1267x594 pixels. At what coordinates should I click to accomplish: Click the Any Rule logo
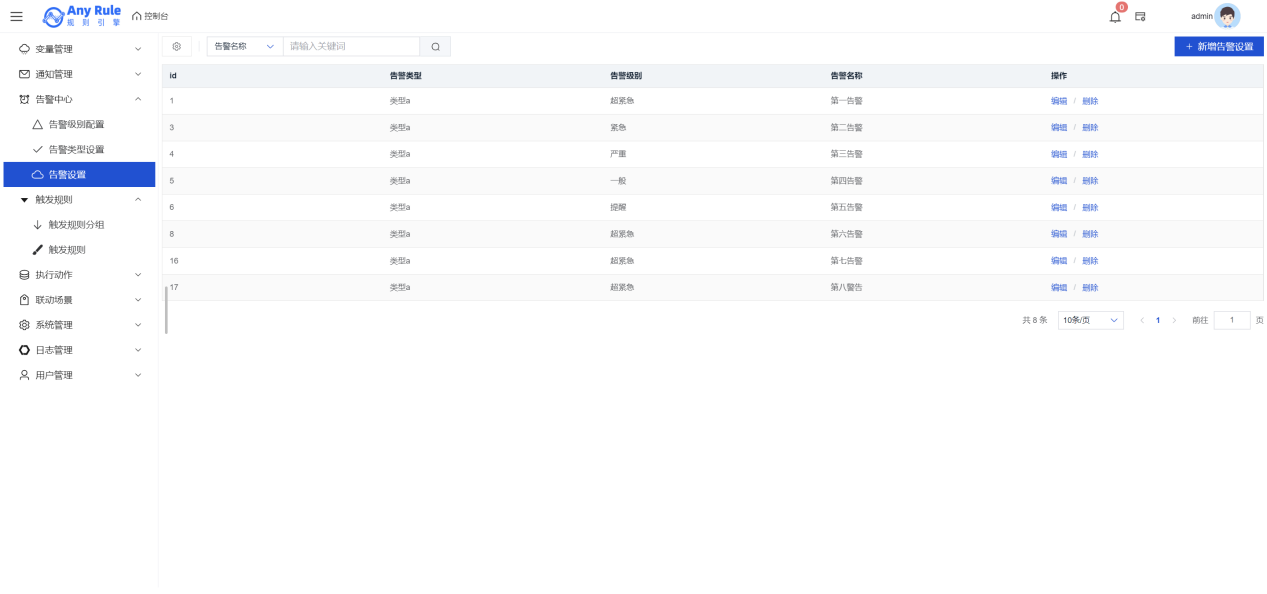click(82, 16)
